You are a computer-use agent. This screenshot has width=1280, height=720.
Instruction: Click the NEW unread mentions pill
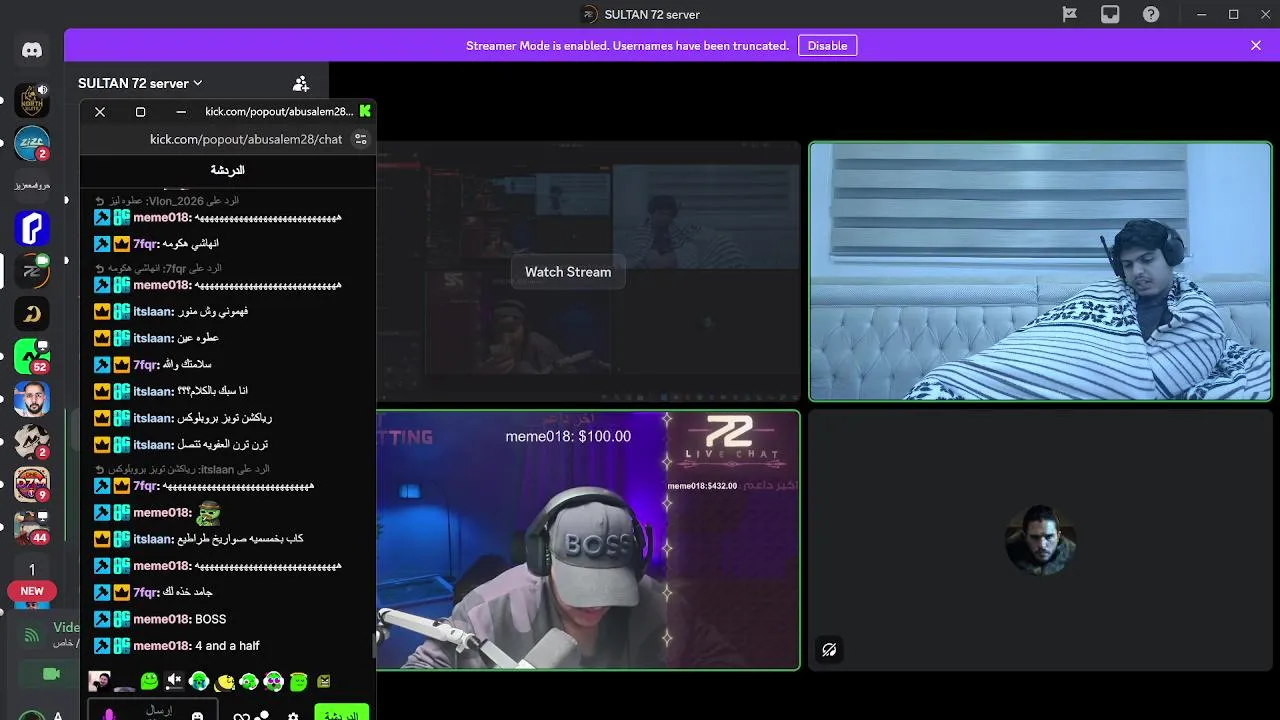coord(32,591)
